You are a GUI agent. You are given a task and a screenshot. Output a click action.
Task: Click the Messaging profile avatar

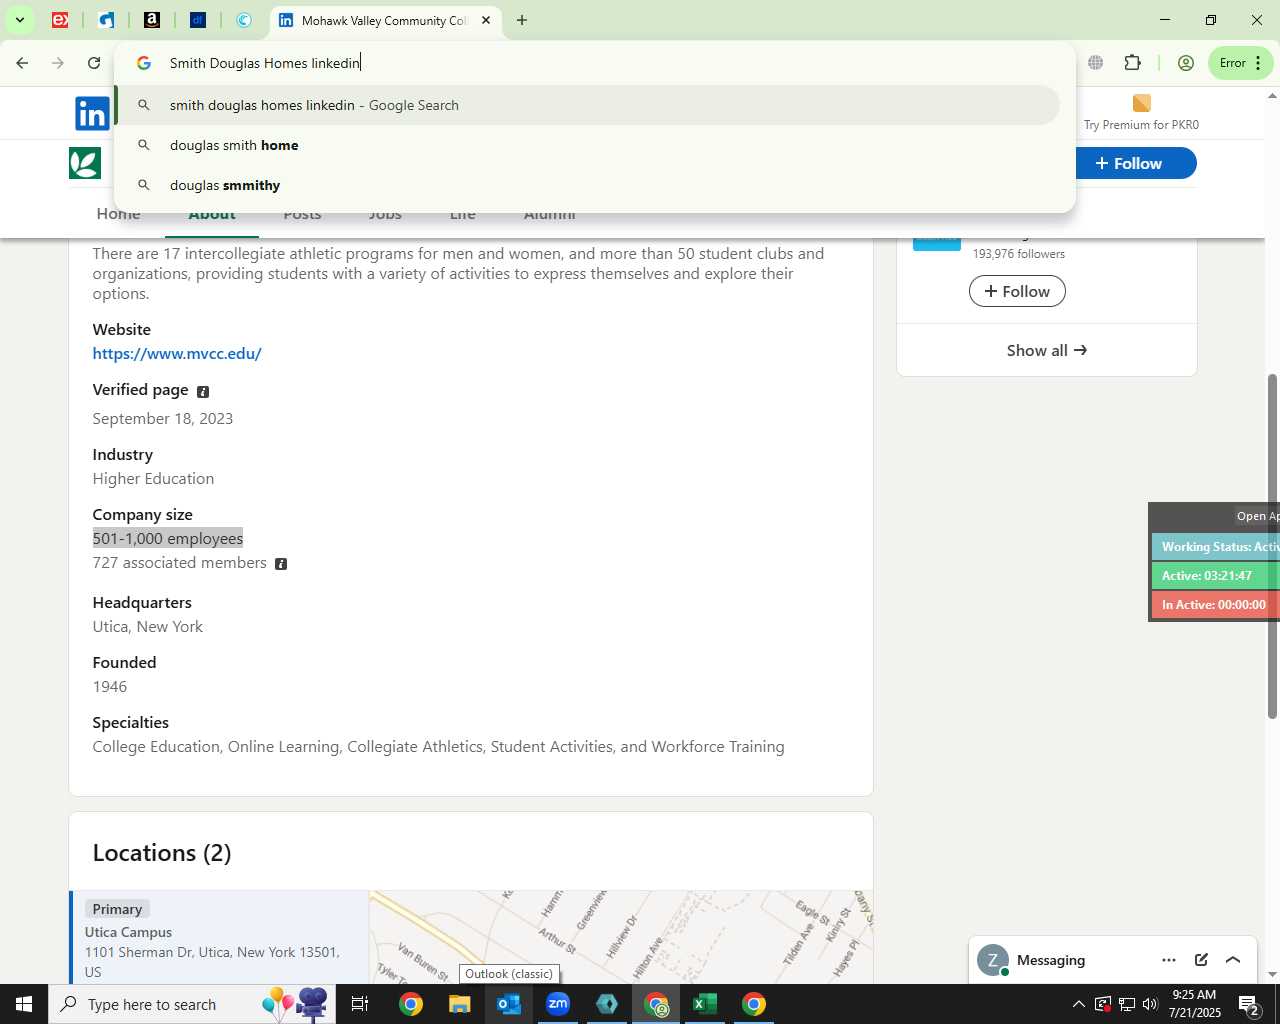(x=992, y=960)
